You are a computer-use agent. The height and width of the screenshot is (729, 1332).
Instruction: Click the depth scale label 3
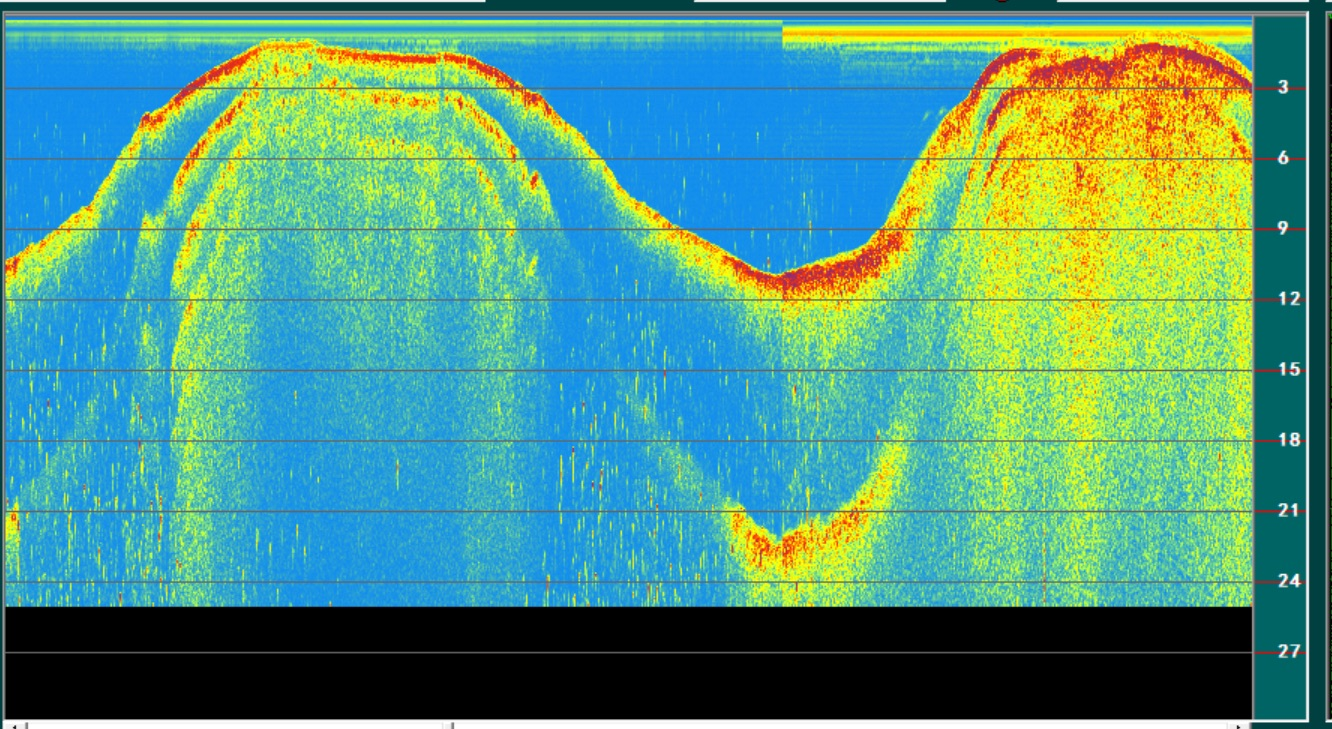(x=1283, y=88)
